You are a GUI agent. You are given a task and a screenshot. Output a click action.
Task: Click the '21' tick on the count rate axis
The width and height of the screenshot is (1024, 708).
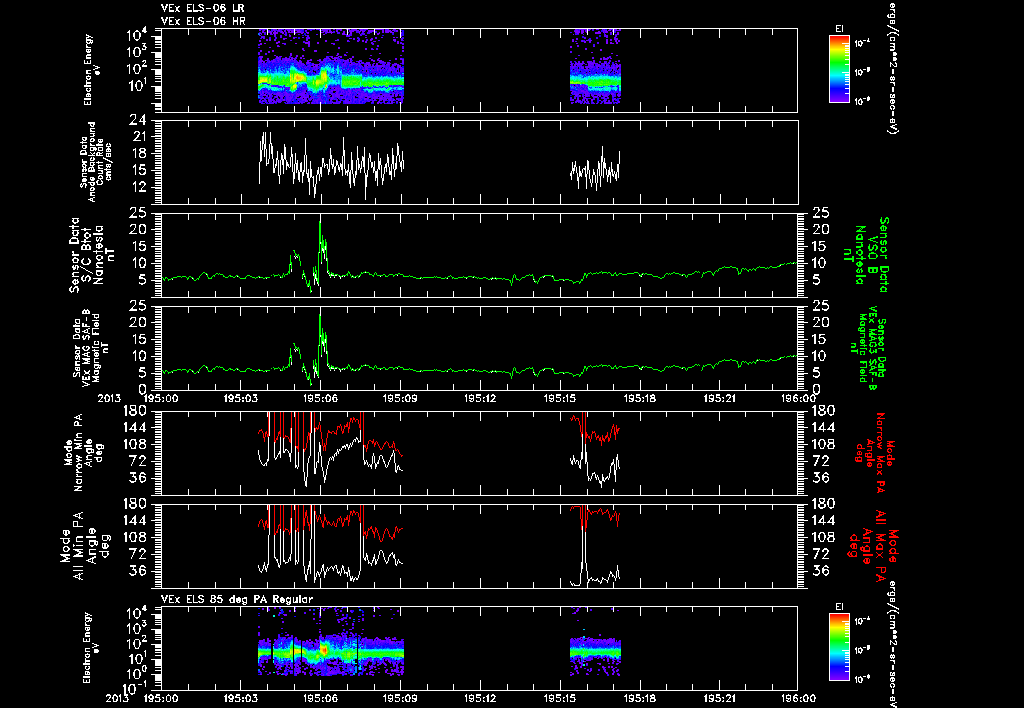click(x=138, y=137)
